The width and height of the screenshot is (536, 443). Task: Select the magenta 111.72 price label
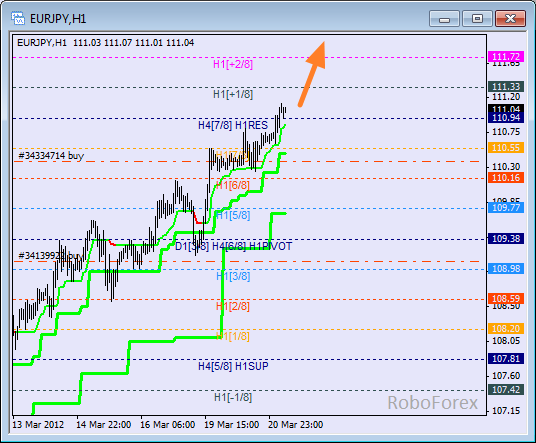point(506,56)
